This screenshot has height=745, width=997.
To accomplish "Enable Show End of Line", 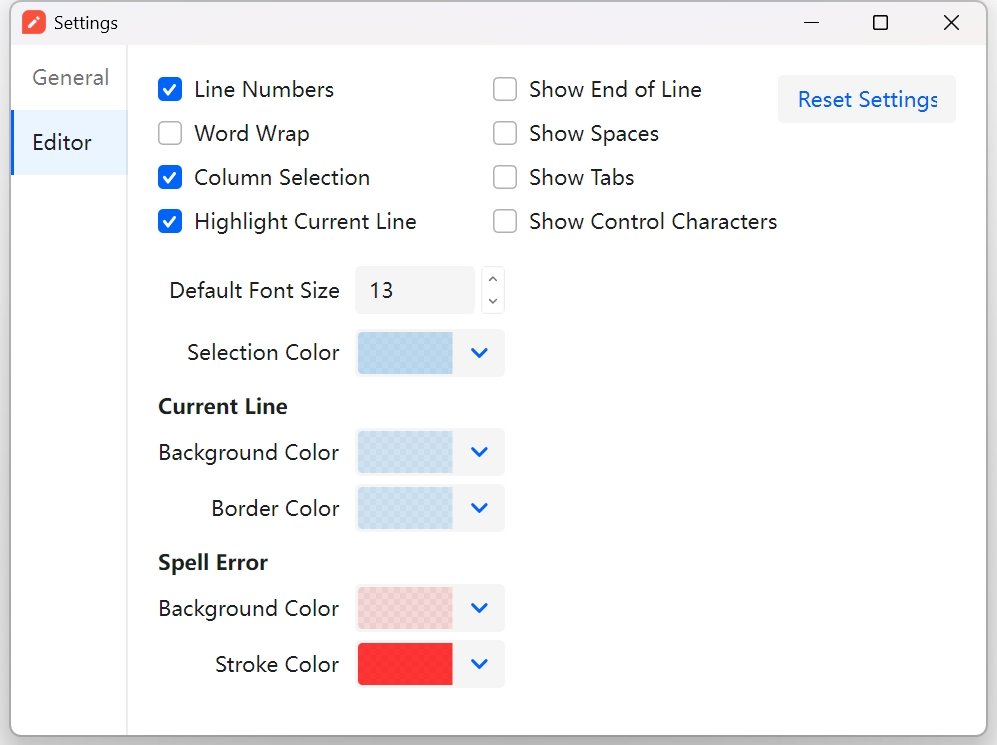I will tap(505, 90).
